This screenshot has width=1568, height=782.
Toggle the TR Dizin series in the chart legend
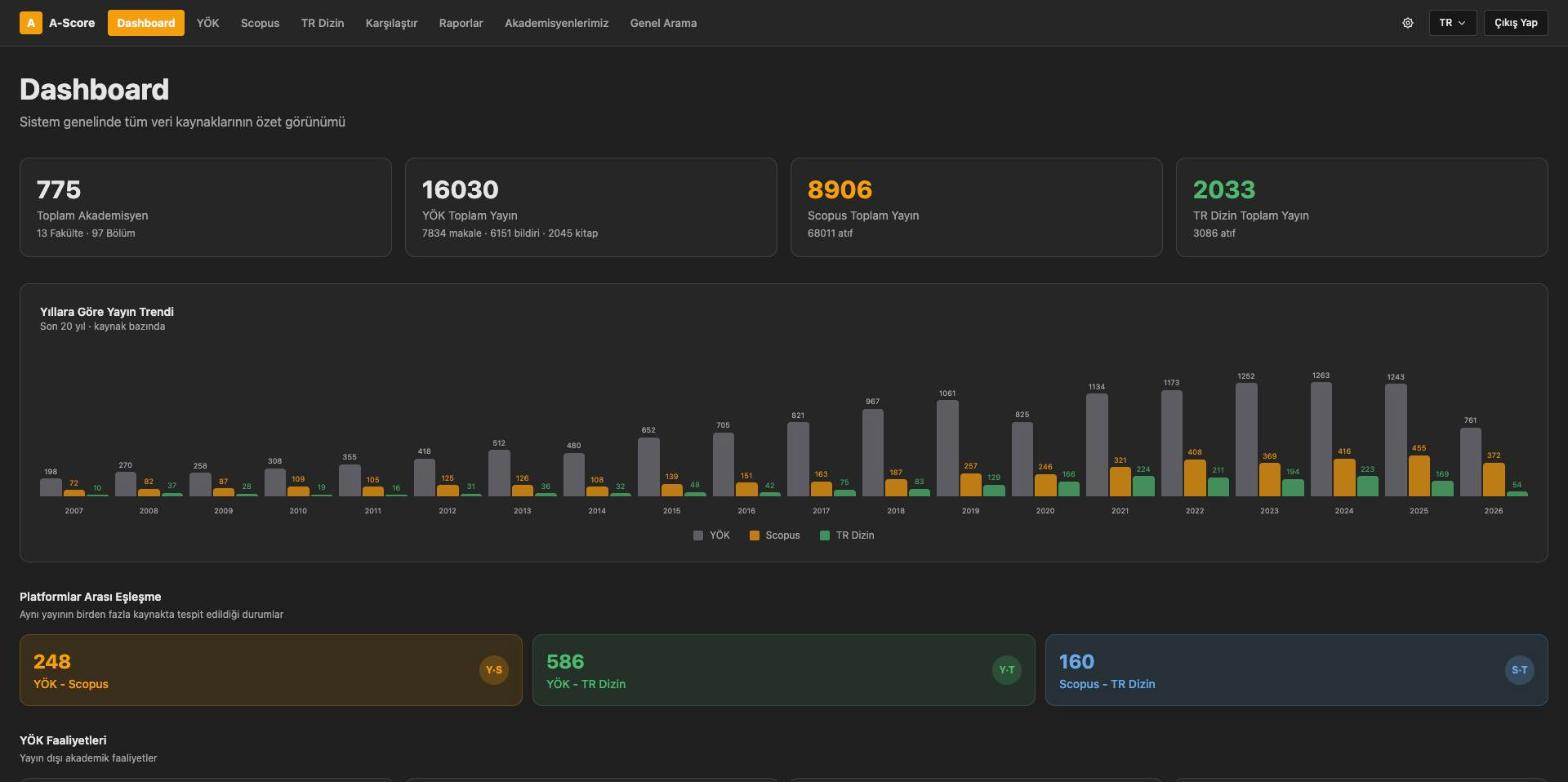coord(847,536)
